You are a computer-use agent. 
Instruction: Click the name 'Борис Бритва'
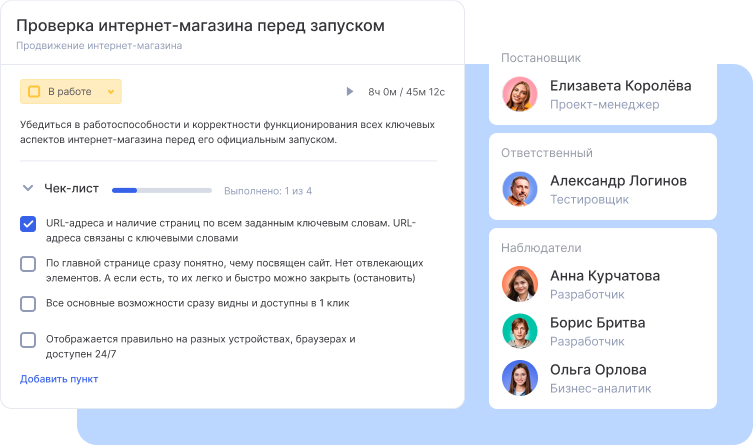tap(597, 323)
